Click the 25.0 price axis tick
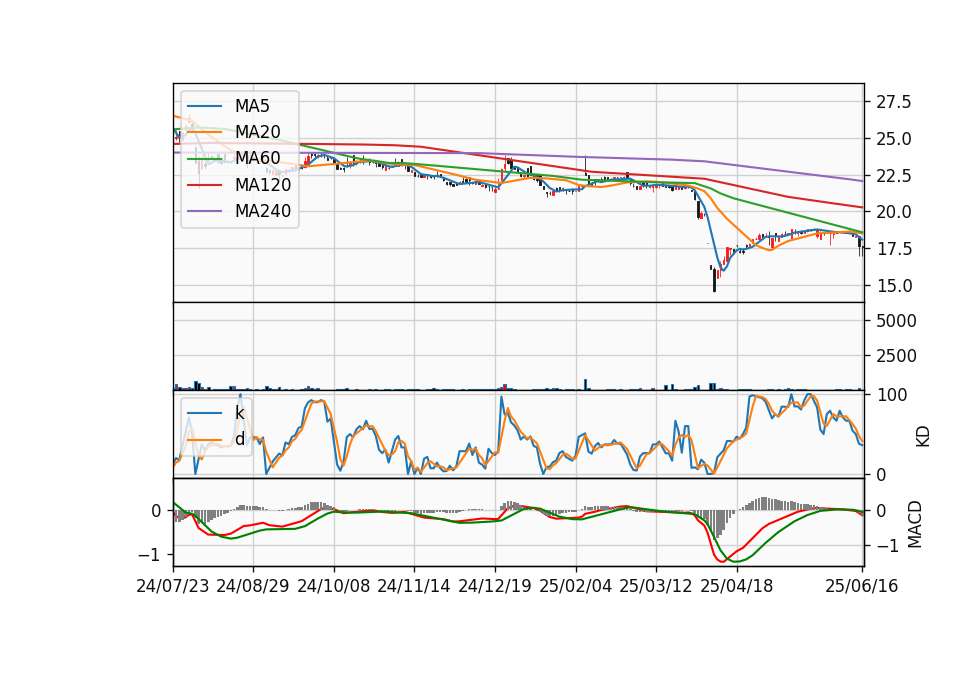The image size is (960, 690). [893, 139]
